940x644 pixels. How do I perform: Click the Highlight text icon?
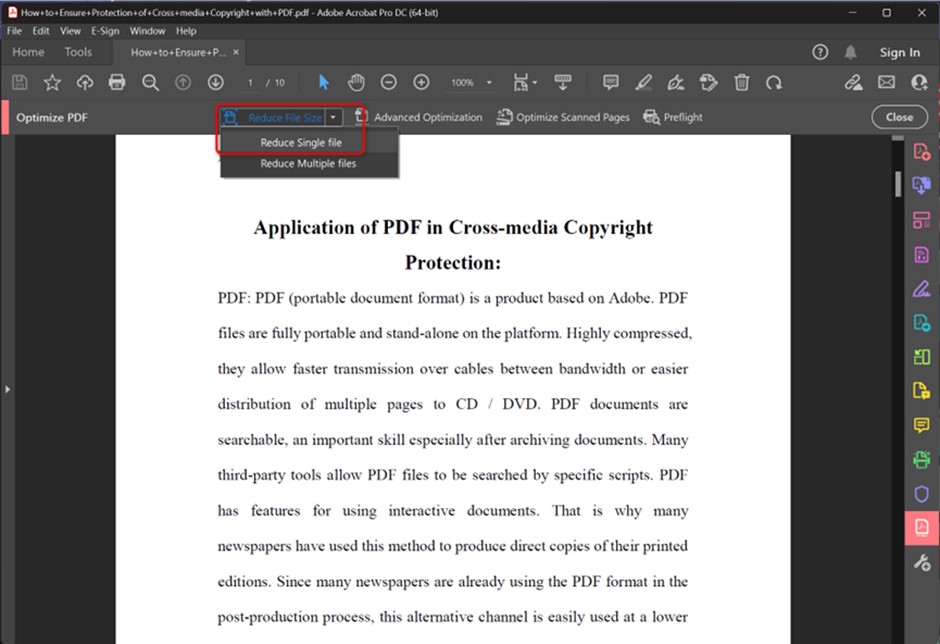coord(644,82)
